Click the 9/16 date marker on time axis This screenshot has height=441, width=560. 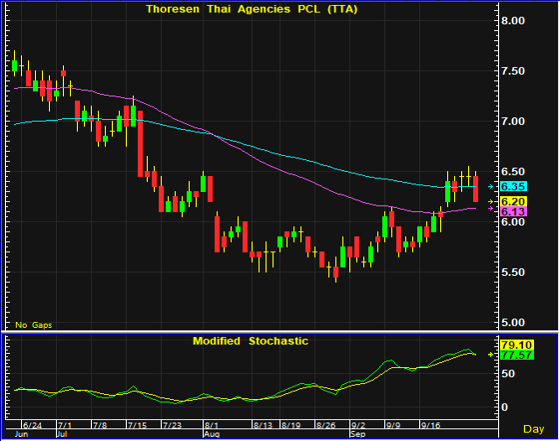tap(430, 425)
